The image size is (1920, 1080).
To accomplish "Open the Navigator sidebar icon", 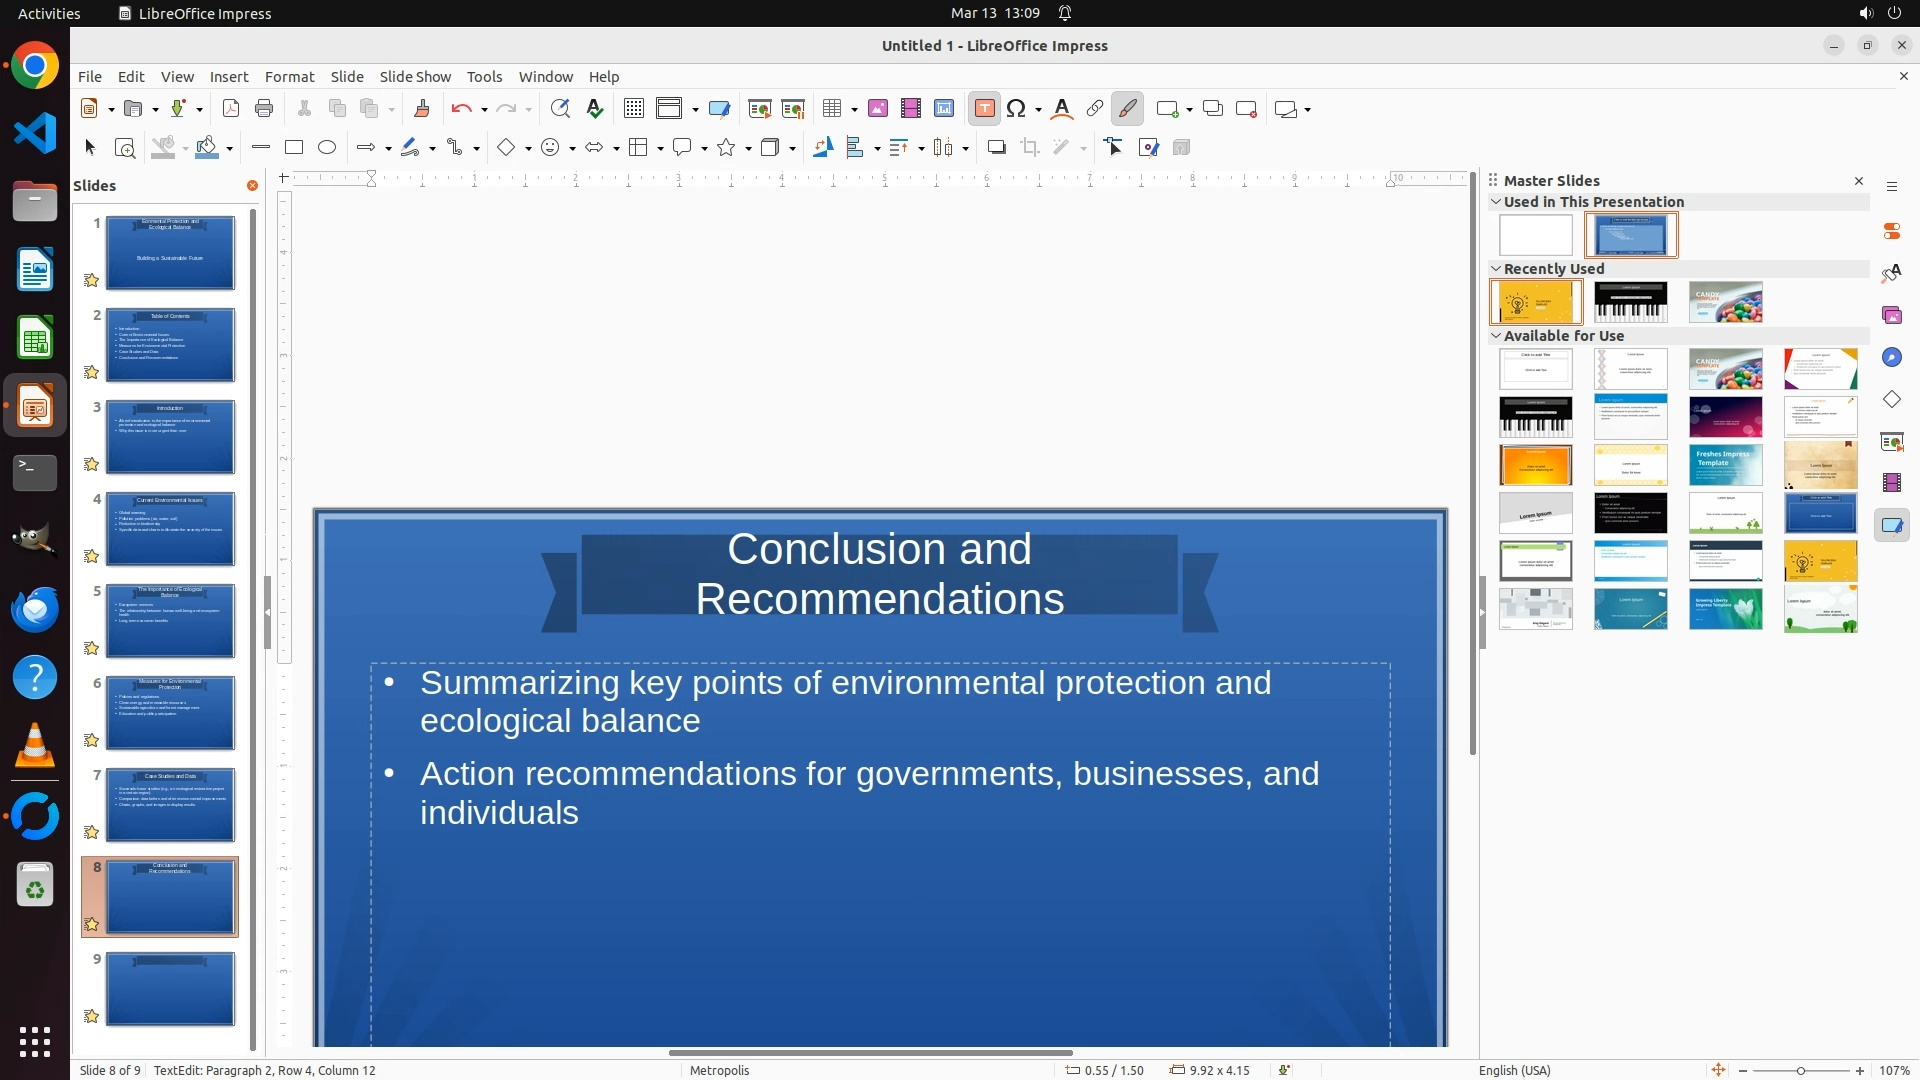I will click(1892, 357).
